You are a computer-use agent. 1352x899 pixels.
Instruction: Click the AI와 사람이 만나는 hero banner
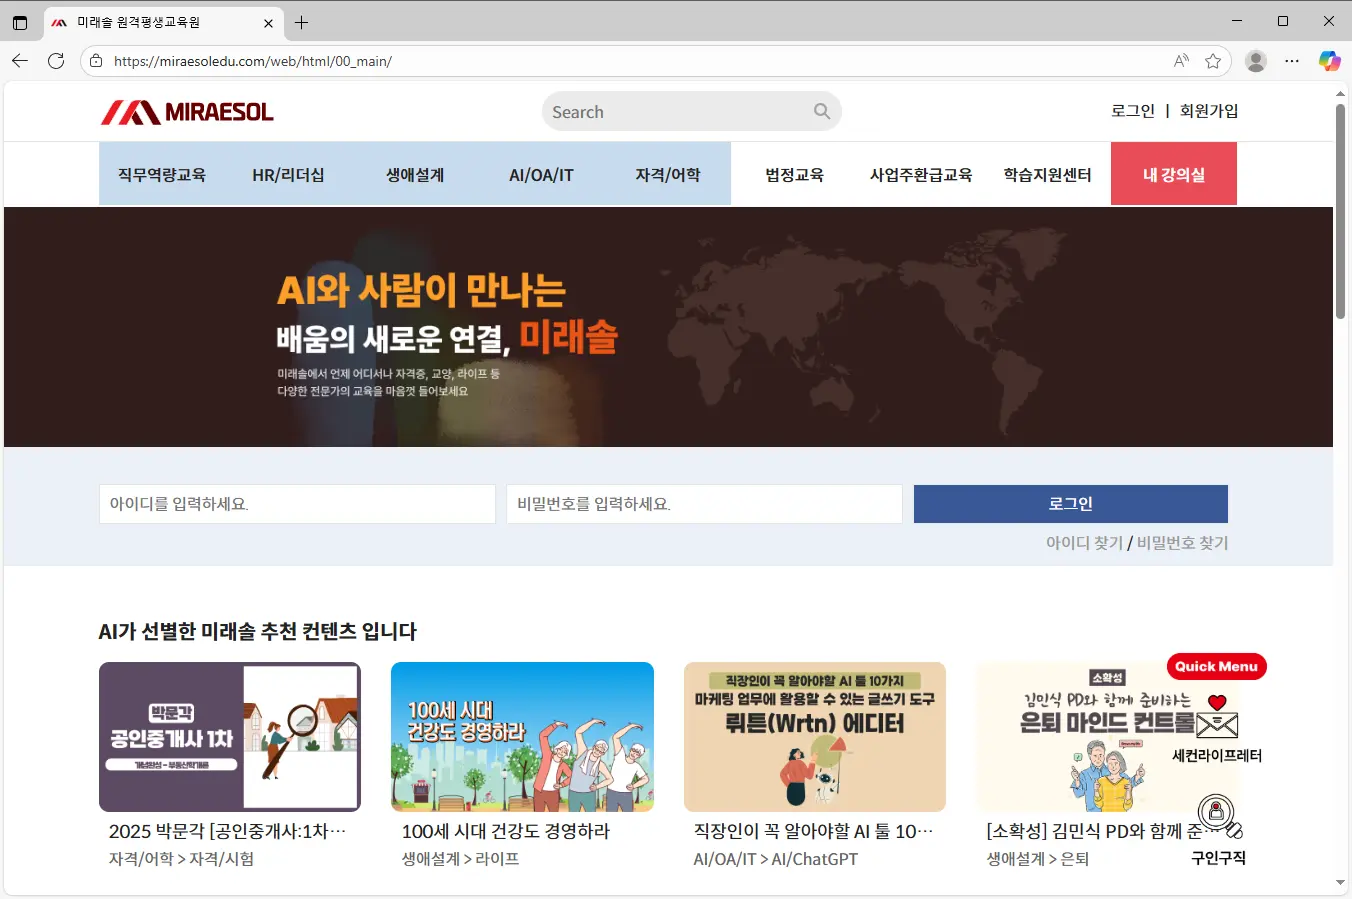click(668, 327)
